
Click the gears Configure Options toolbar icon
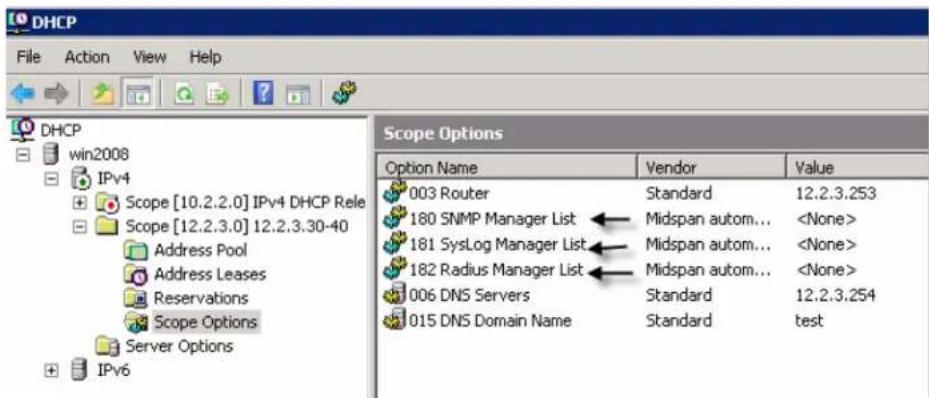[343, 94]
